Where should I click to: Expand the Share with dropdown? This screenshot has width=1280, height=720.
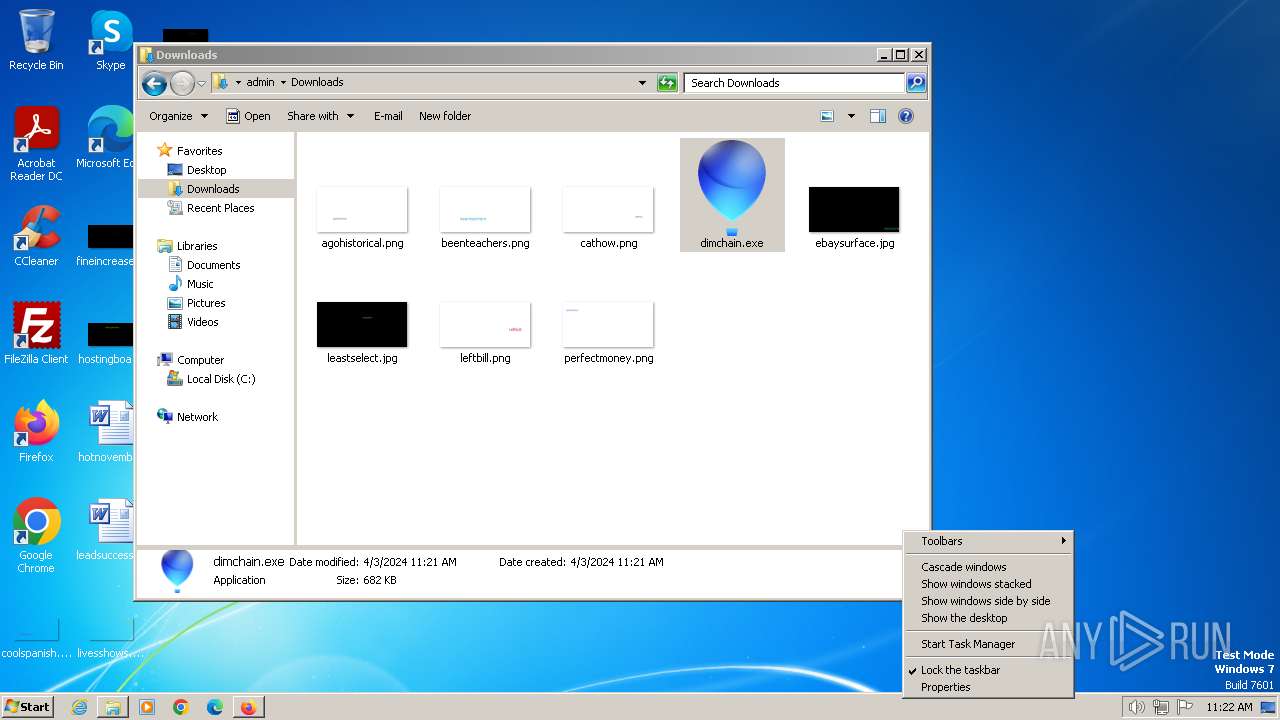(320, 116)
